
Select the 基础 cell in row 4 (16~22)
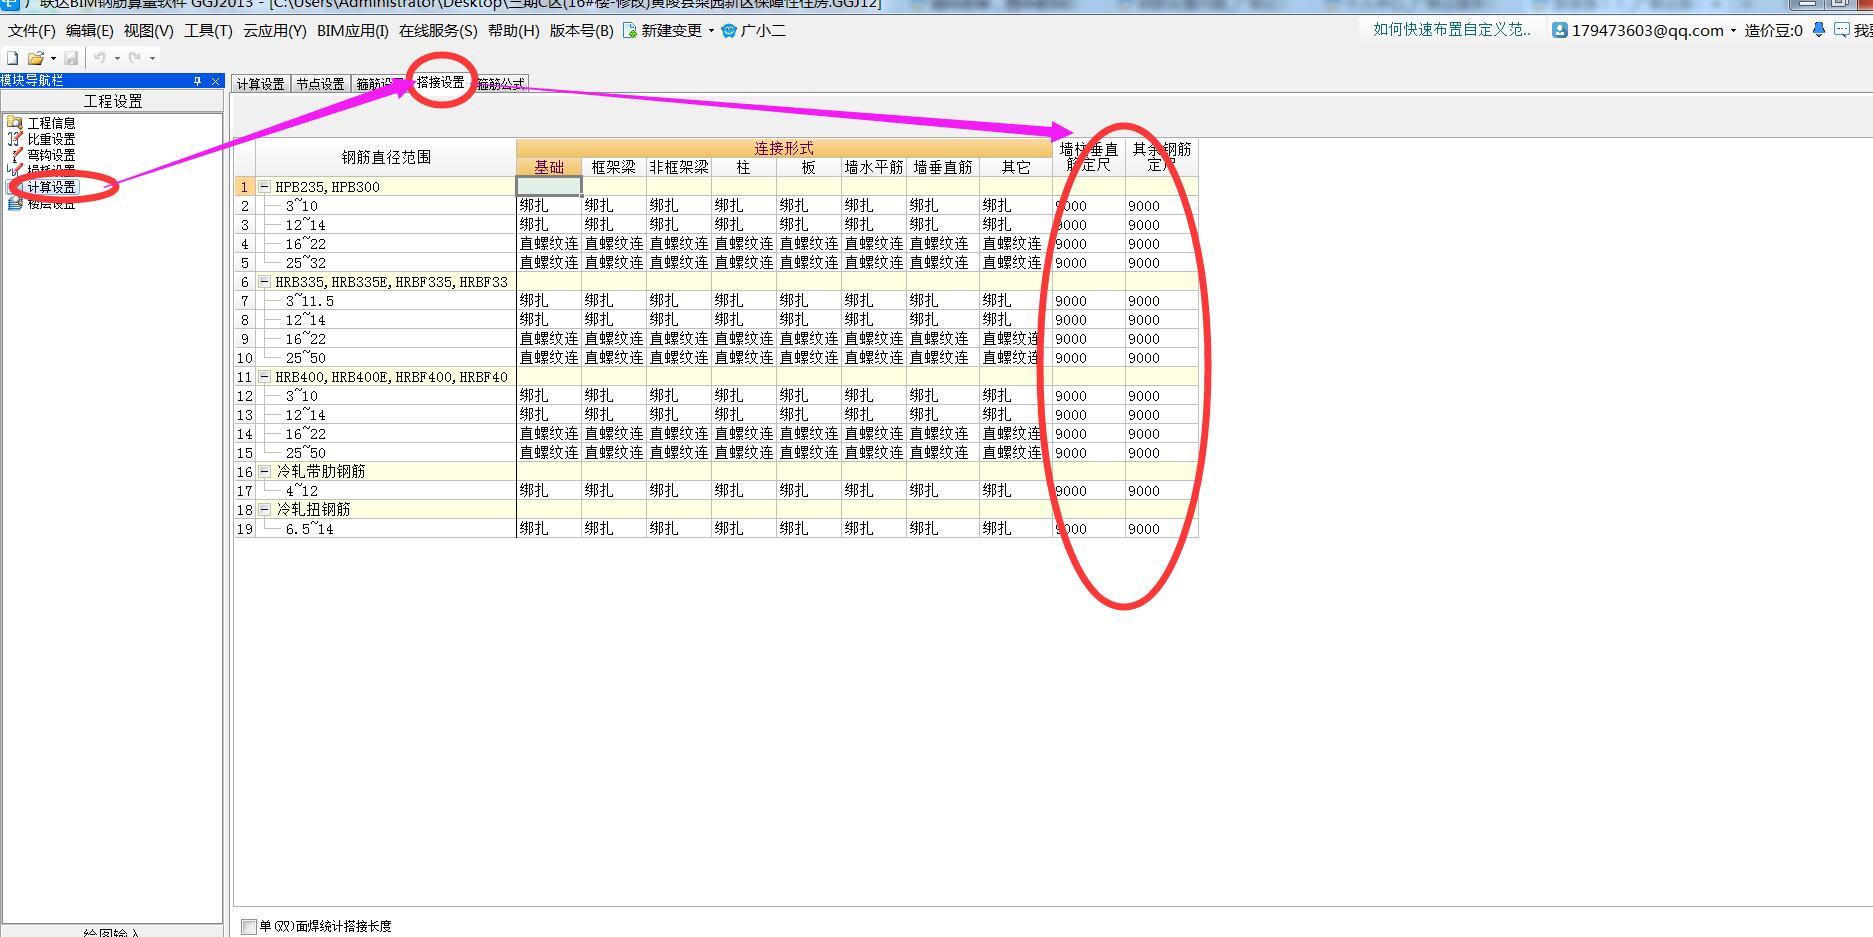[549, 244]
